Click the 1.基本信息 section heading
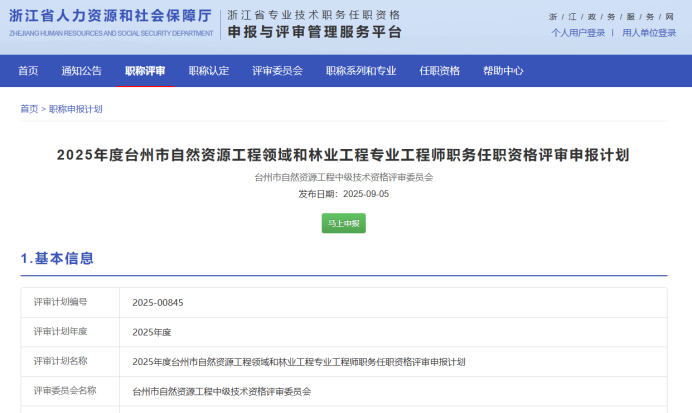The height and width of the screenshot is (413, 692). (x=57, y=258)
